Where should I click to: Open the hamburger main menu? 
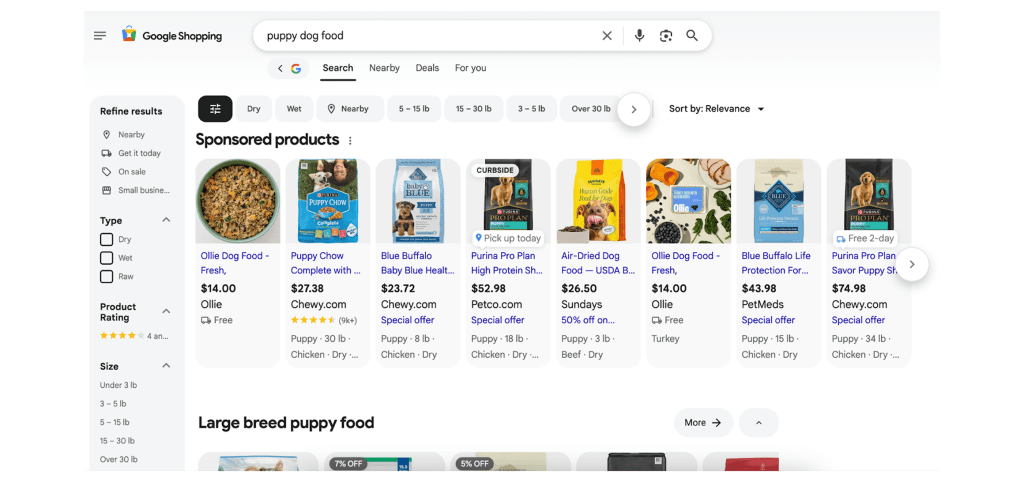pos(100,36)
